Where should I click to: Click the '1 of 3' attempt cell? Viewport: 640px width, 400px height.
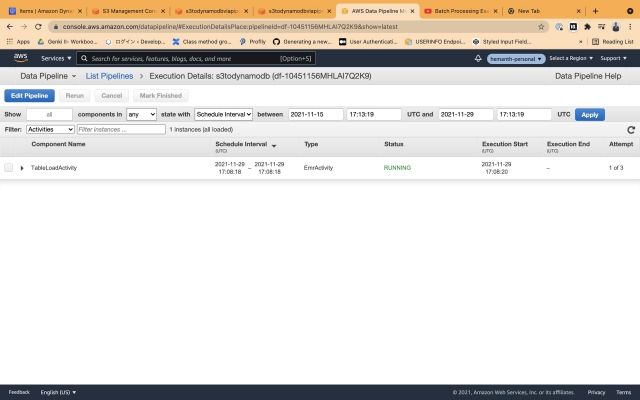pos(616,168)
